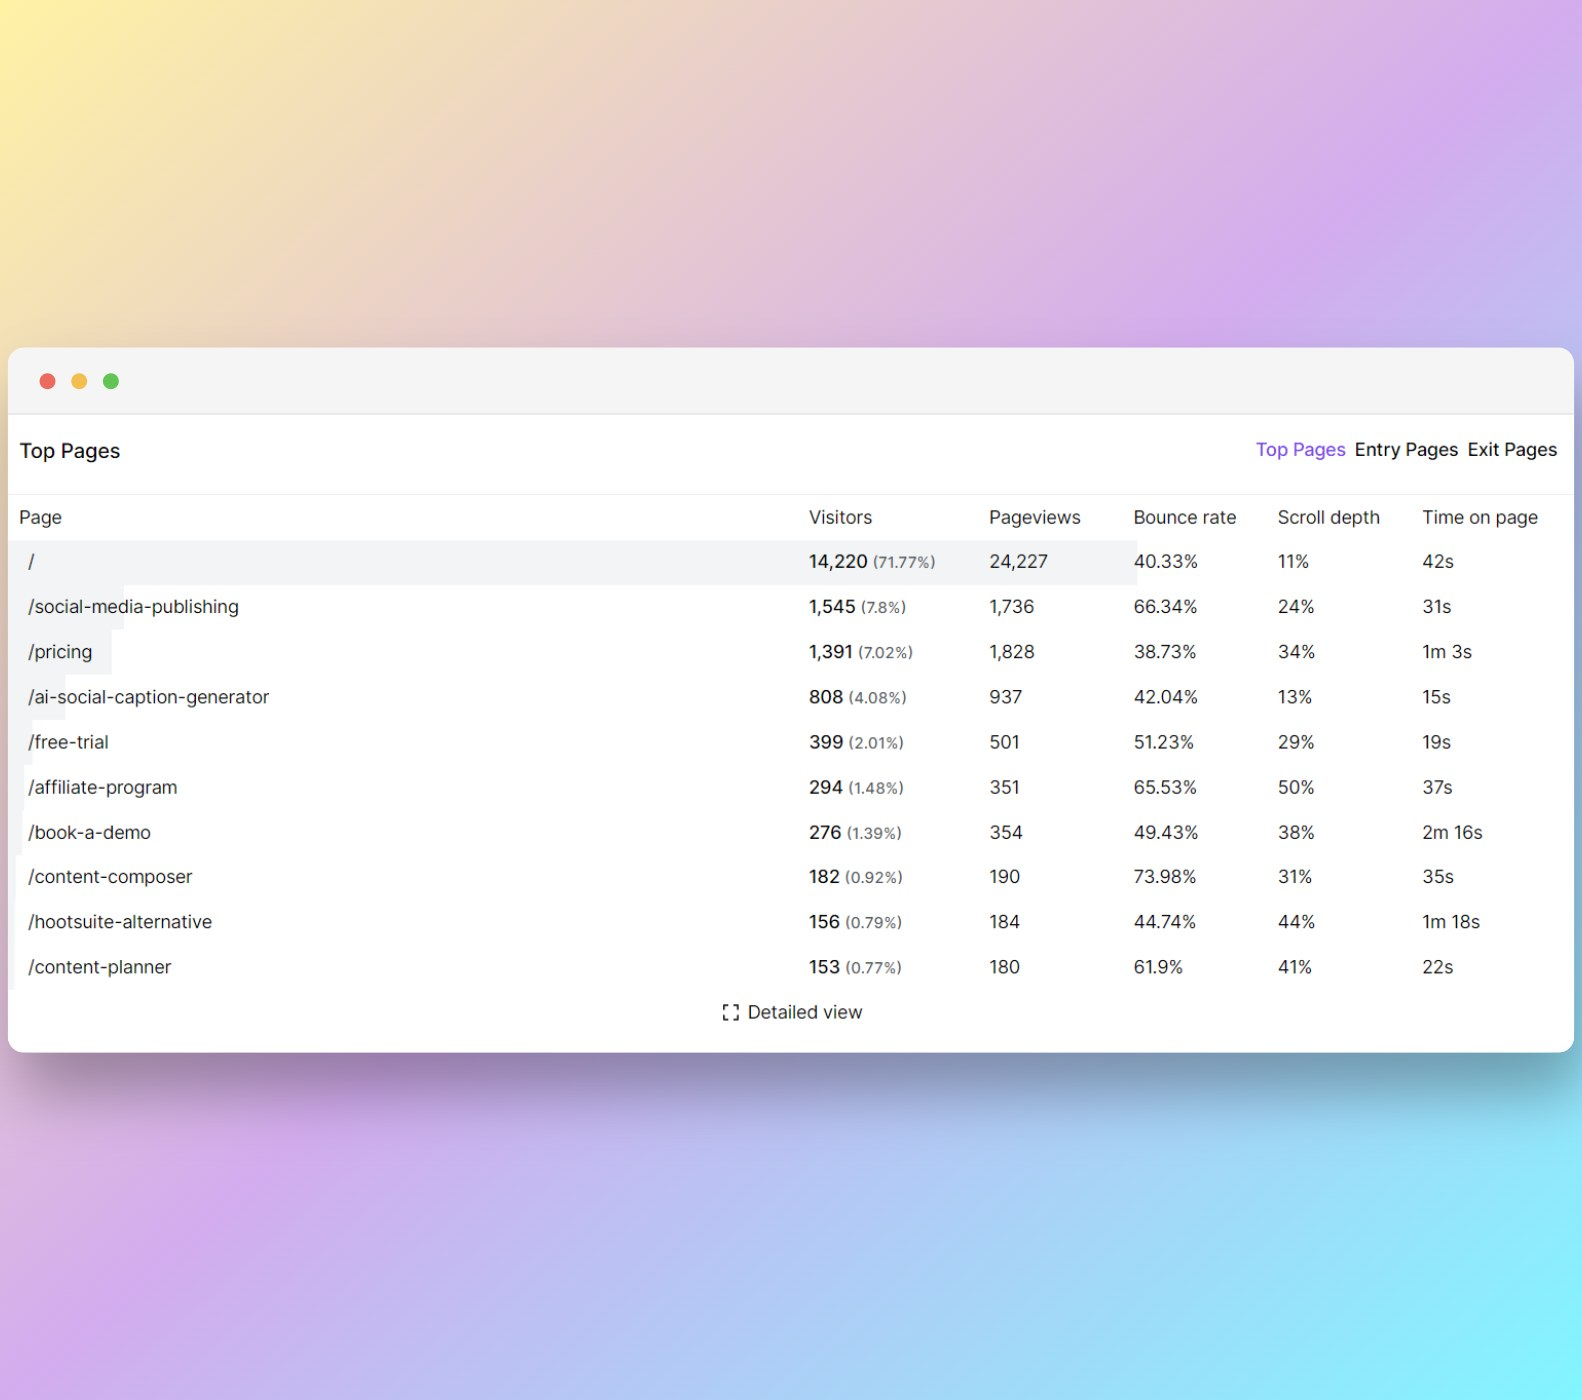Select the /pricing page entry

[x=60, y=652]
